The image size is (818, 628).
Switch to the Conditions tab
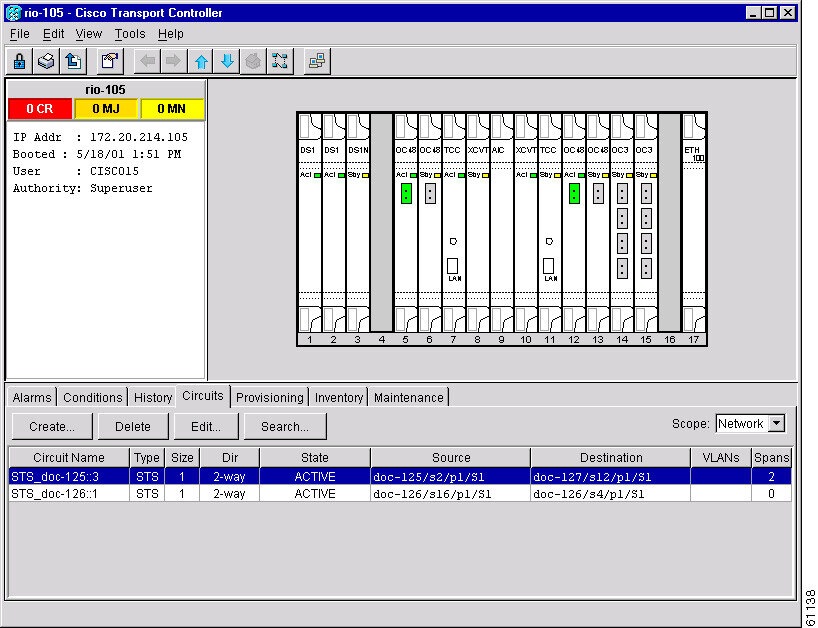92,397
